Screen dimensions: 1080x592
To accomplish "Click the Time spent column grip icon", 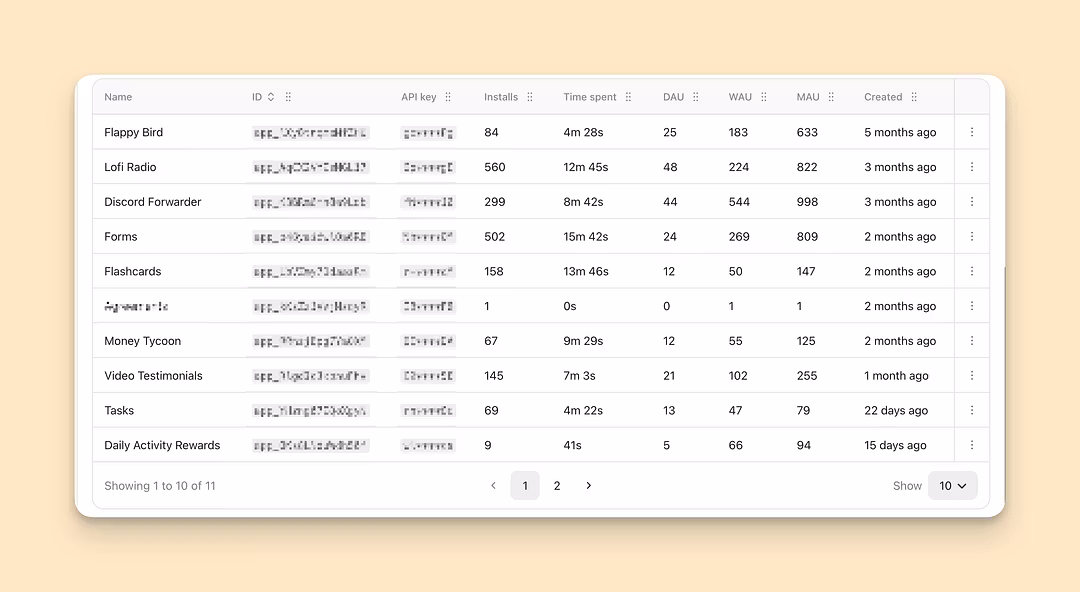I will (628, 97).
